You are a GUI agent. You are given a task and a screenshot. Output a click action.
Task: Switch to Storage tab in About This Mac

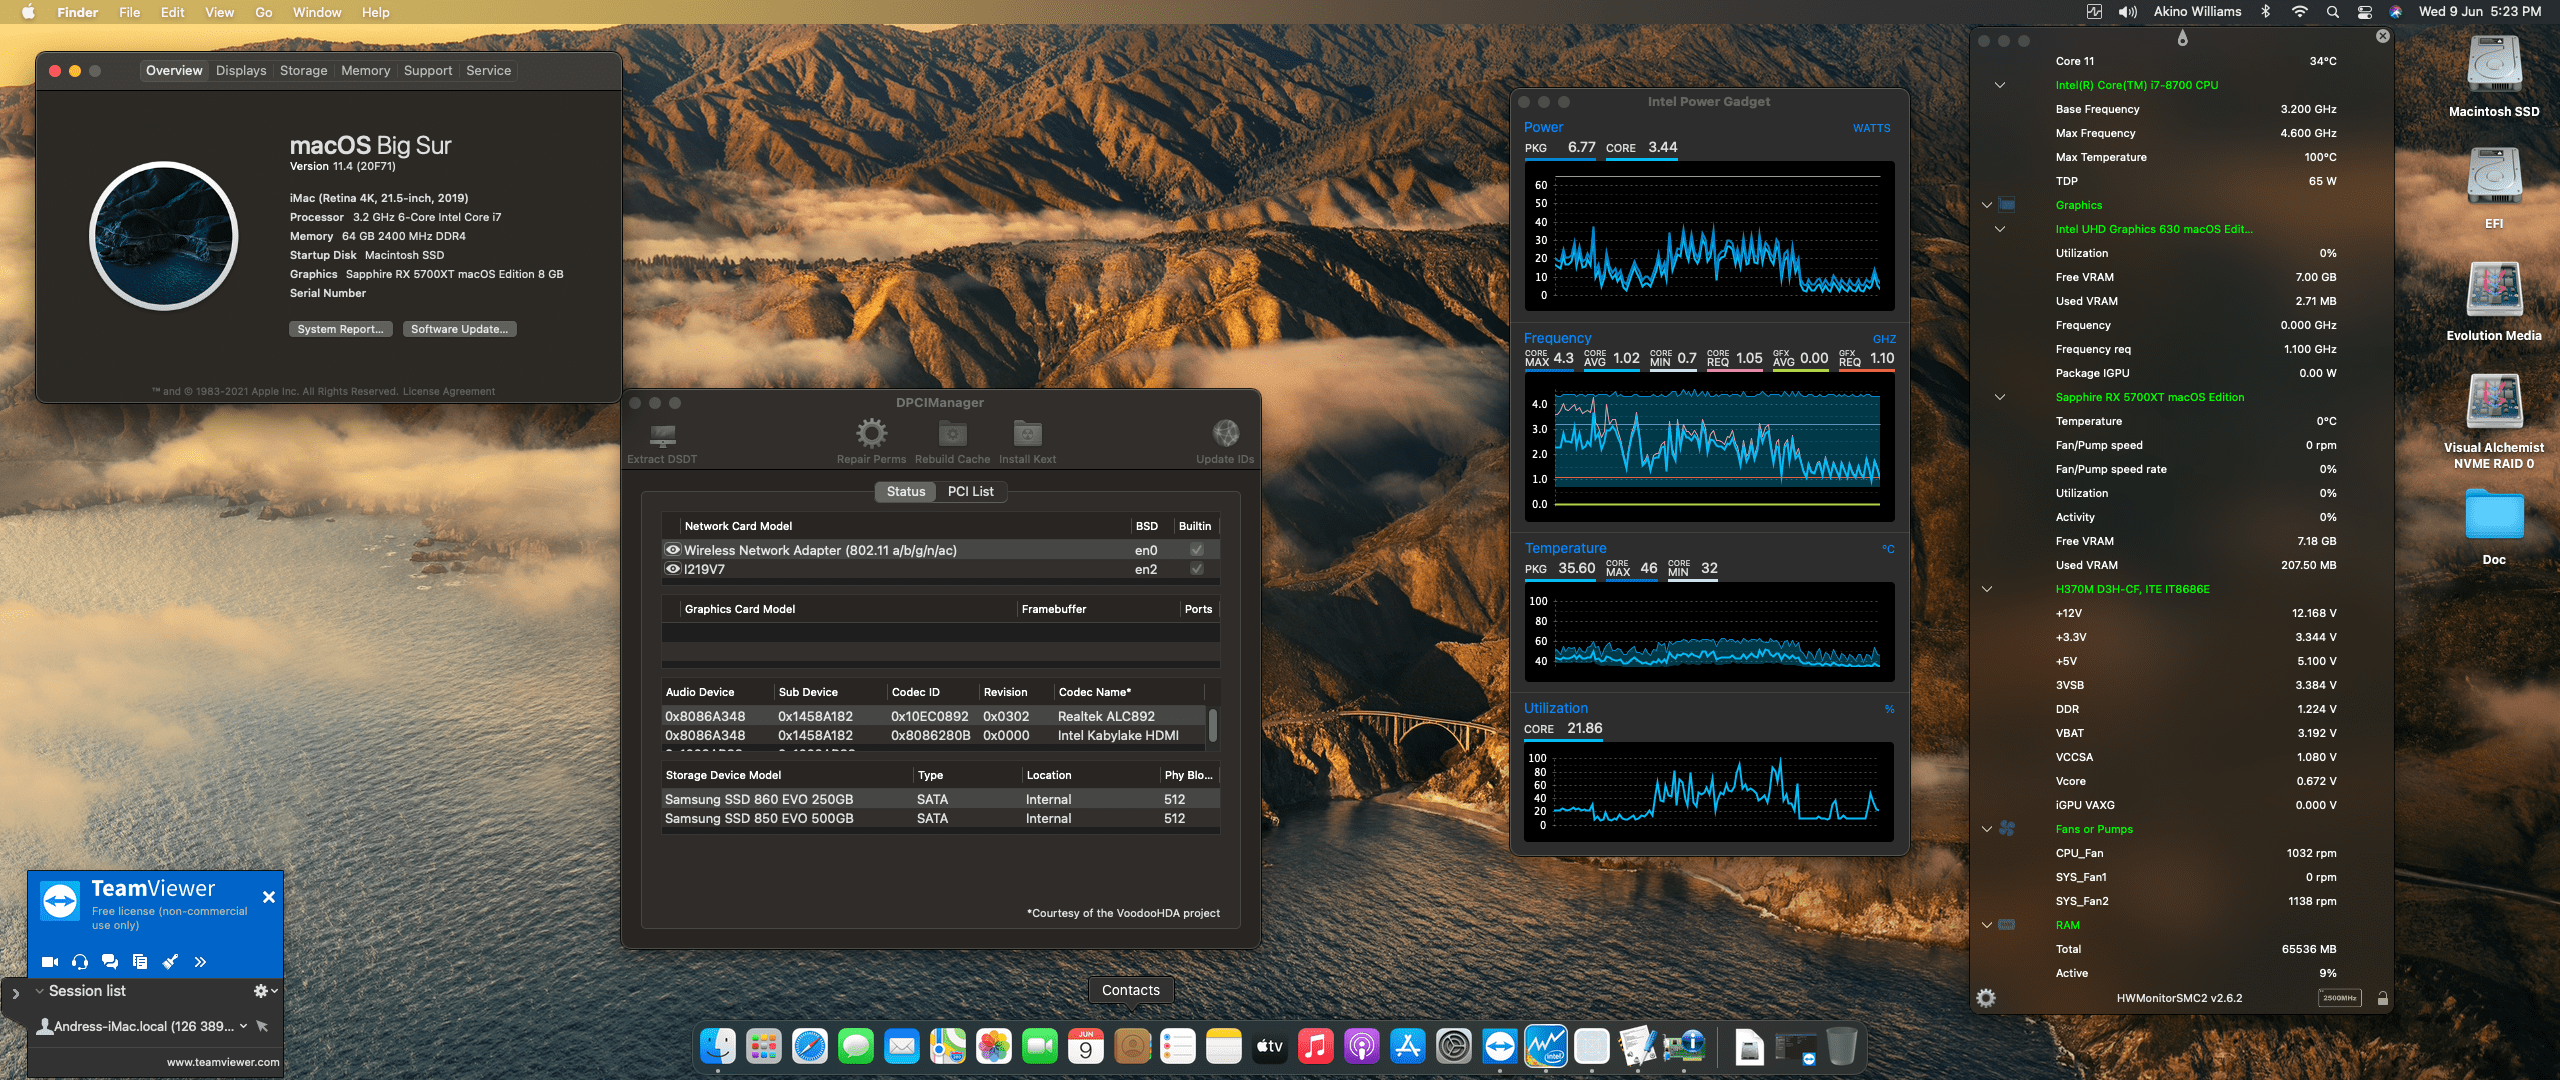pos(303,71)
